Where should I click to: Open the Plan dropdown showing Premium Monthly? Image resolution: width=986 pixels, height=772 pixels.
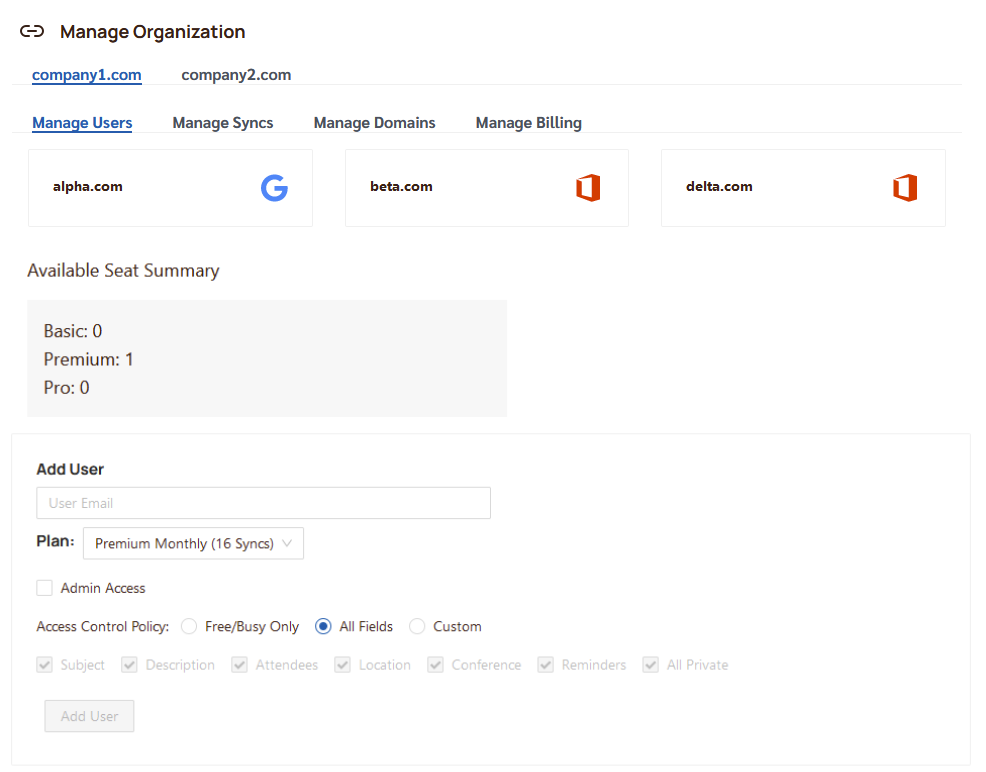point(193,543)
